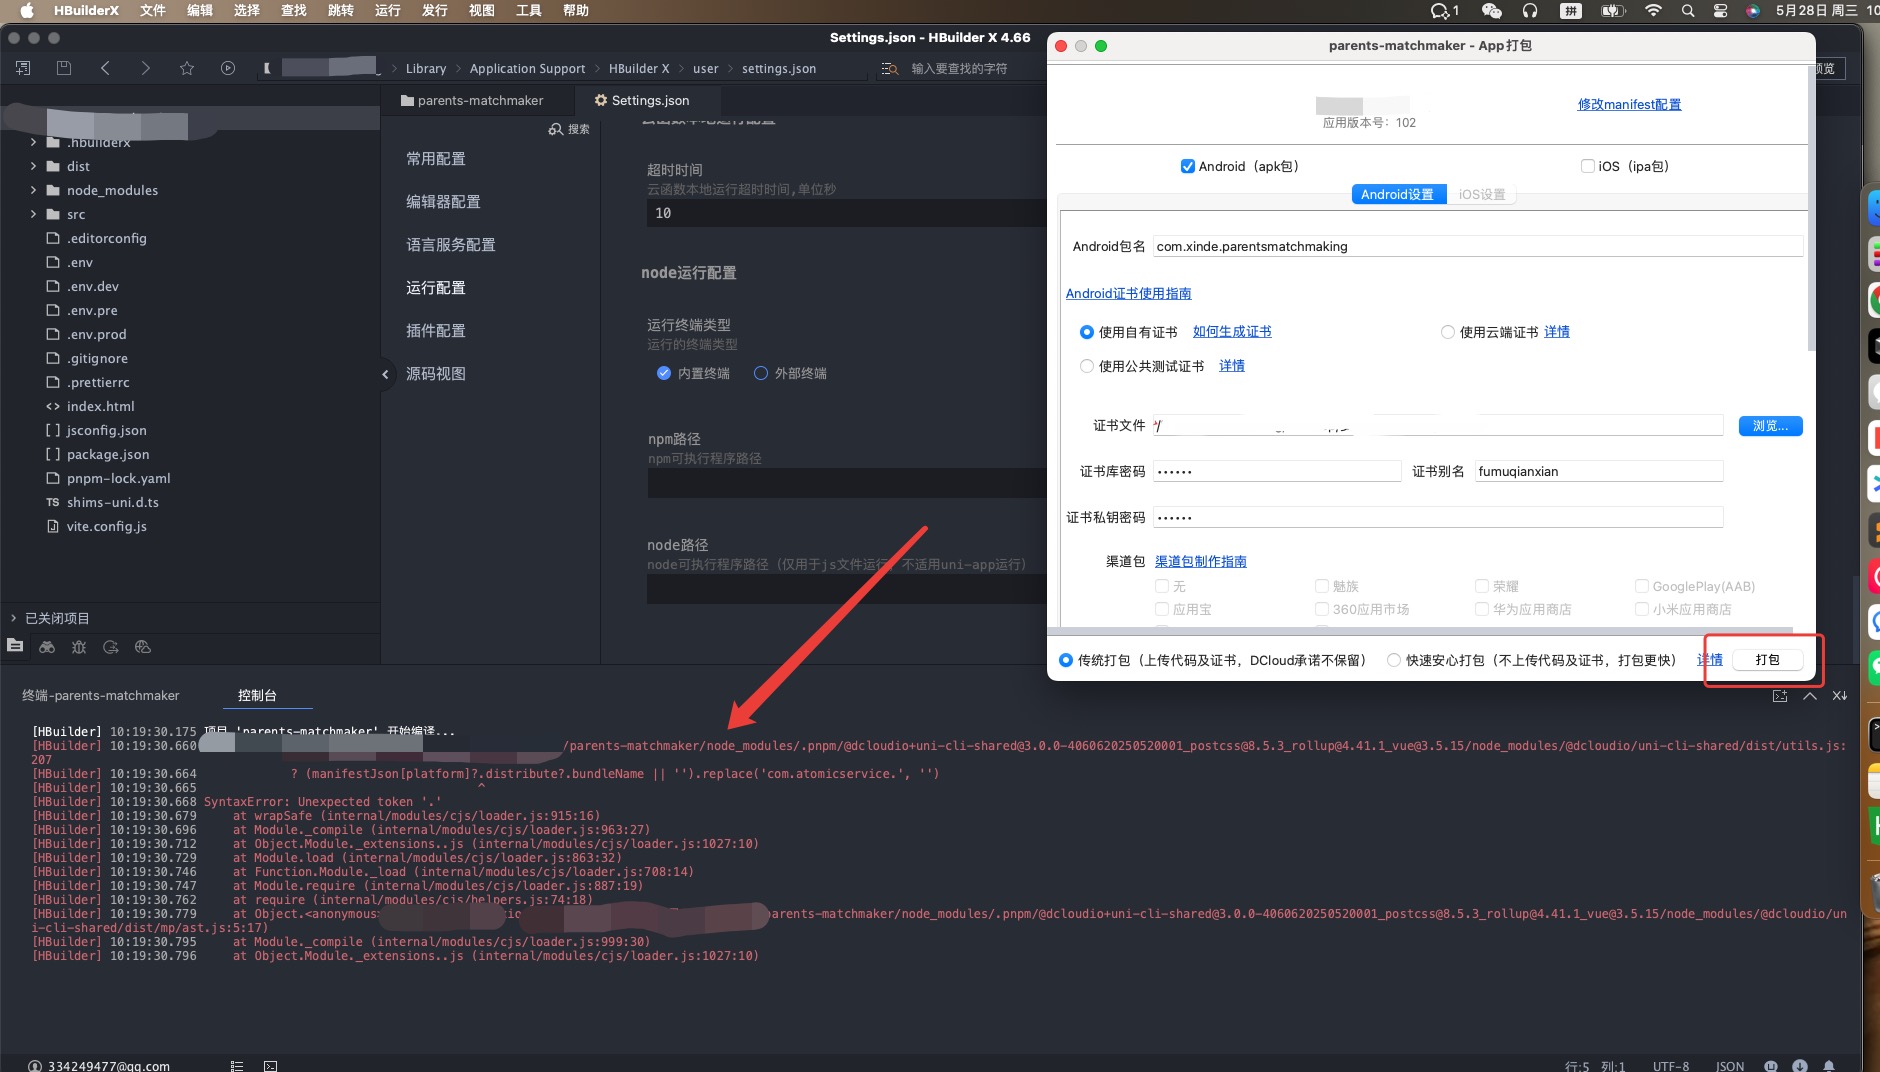Click the save file icon
Image resolution: width=1880 pixels, height=1072 pixels.
click(64, 68)
